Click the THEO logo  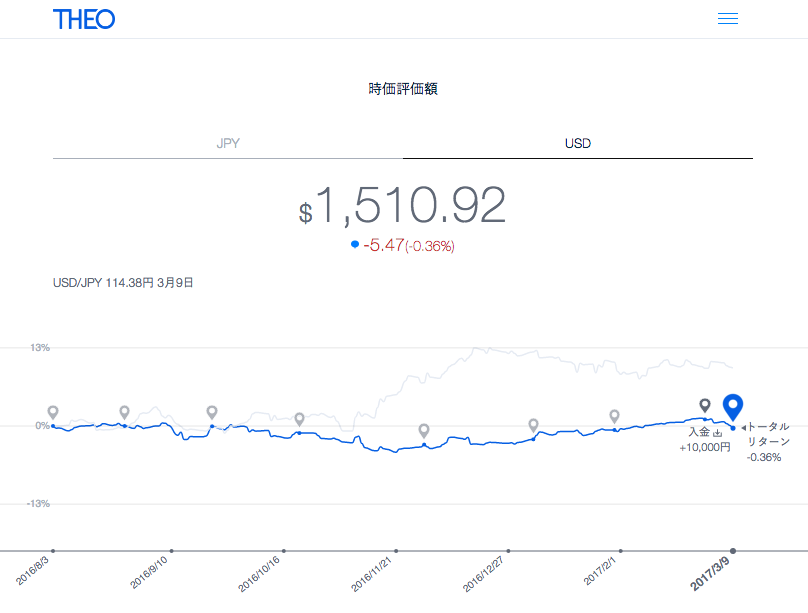click(x=84, y=20)
